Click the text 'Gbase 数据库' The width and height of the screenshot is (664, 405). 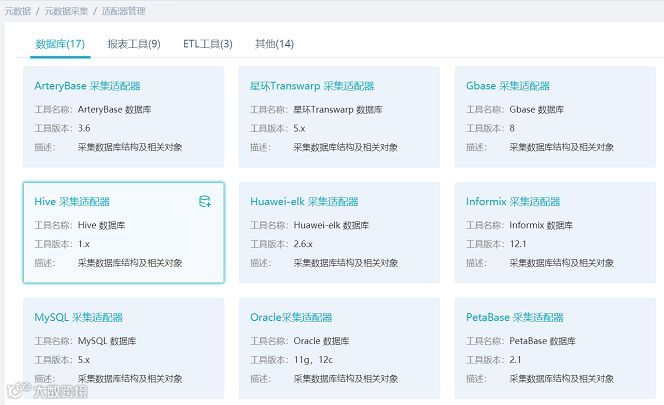(537, 110)
